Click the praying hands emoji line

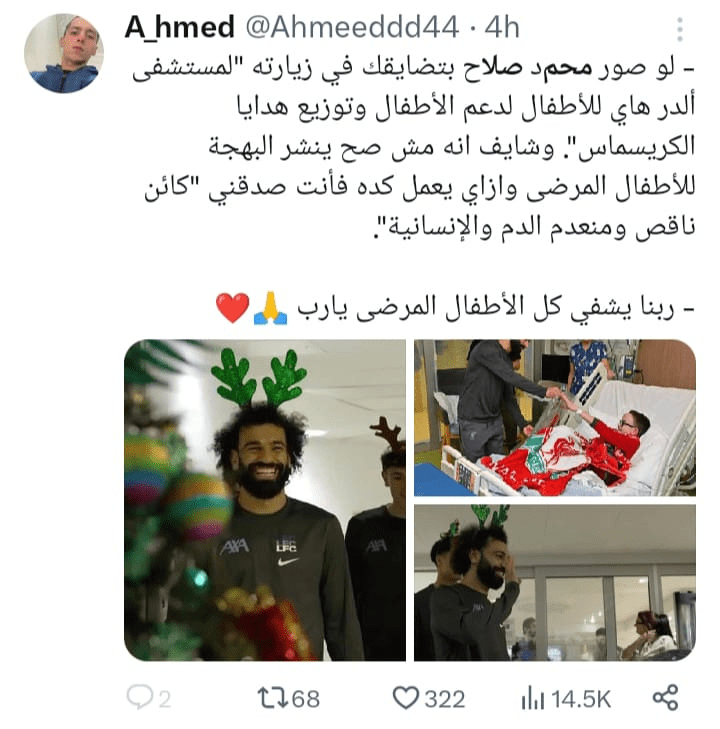[456, 308]
